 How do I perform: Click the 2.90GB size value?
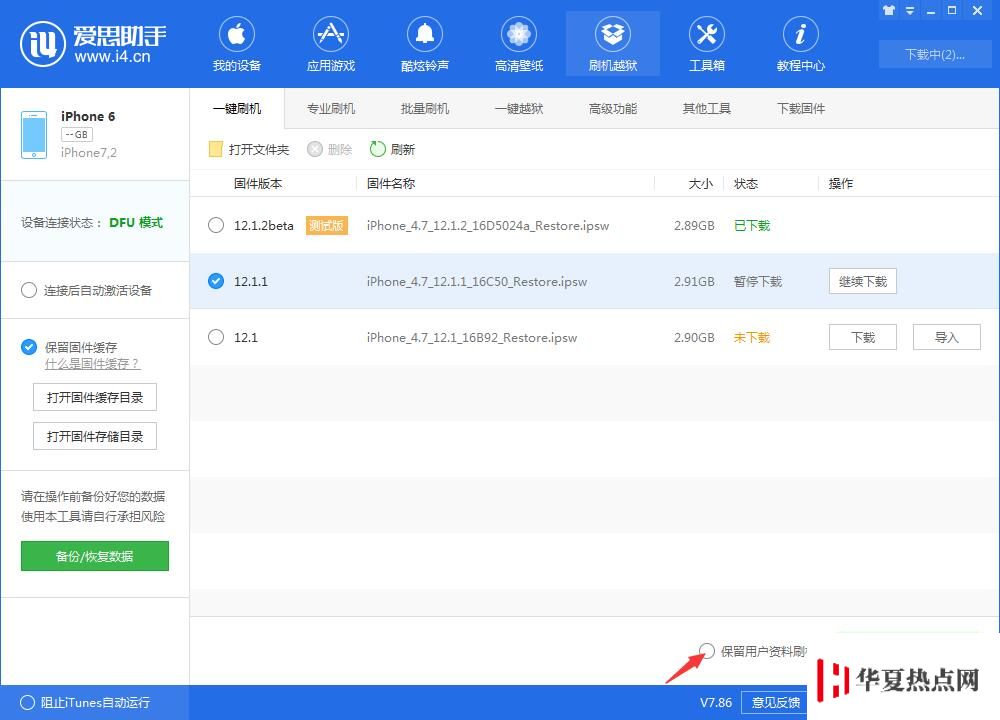coord(694,337)
